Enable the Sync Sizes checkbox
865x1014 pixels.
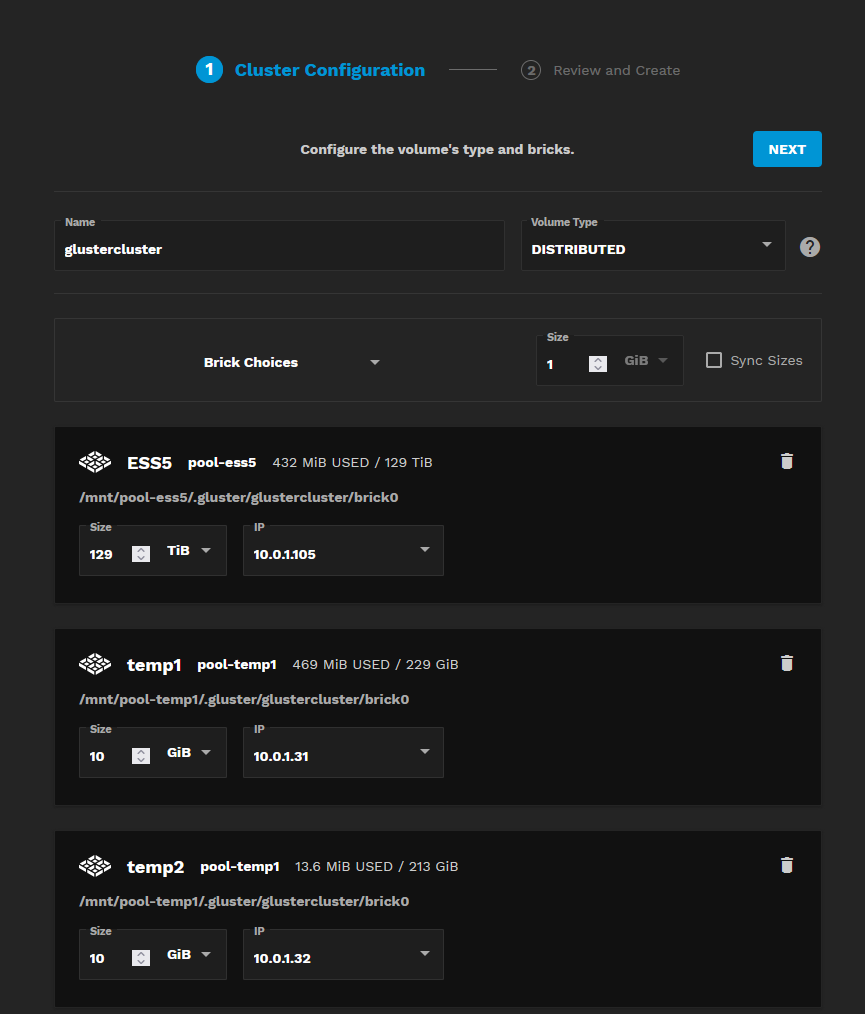(714, 360)
